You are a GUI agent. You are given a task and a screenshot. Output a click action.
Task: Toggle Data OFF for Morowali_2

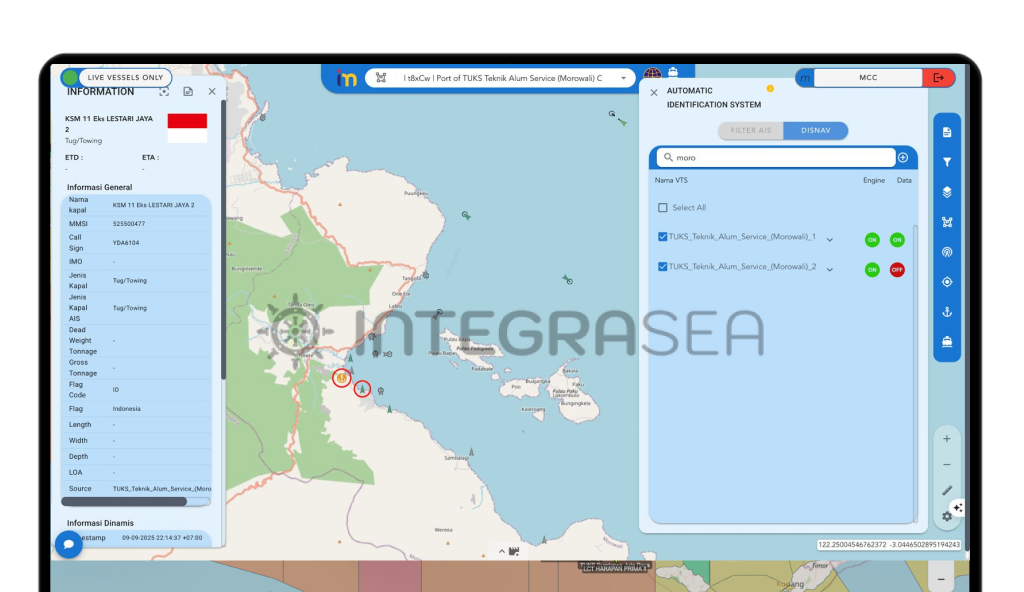(x=897, y=270)
